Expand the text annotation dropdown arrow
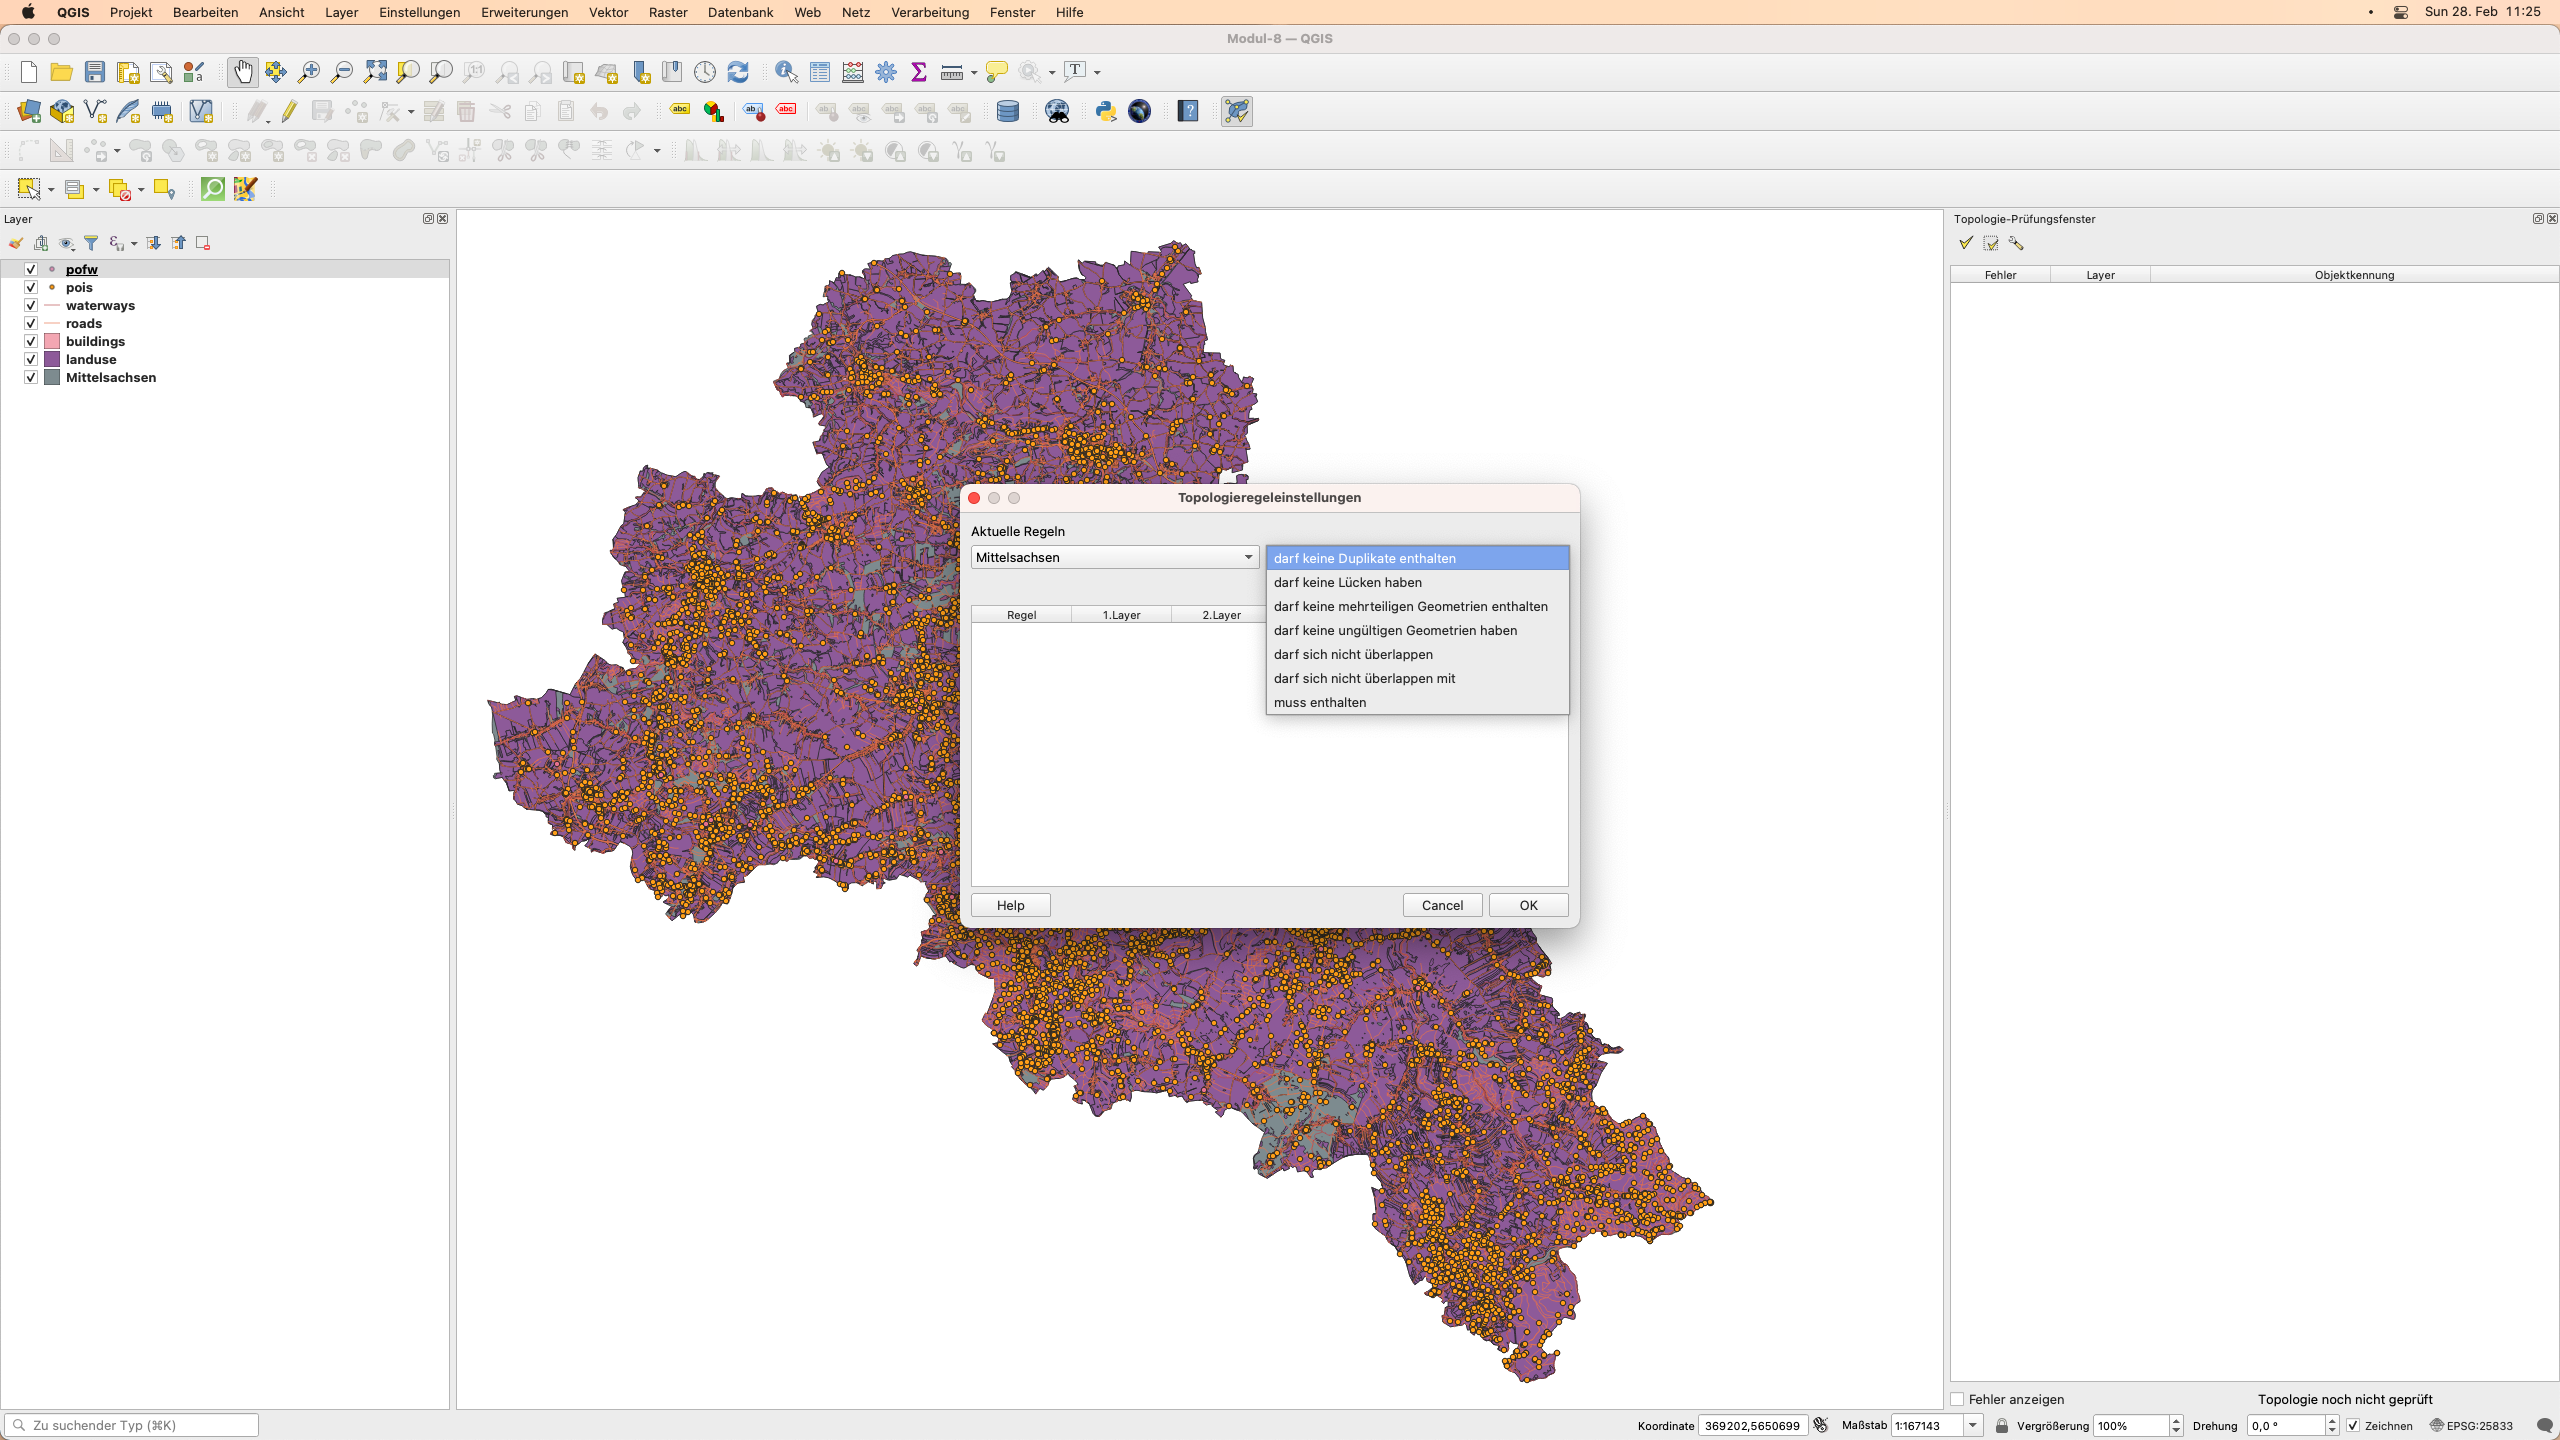This screenshot has width=2560, height=1440. click(1097, 72)
